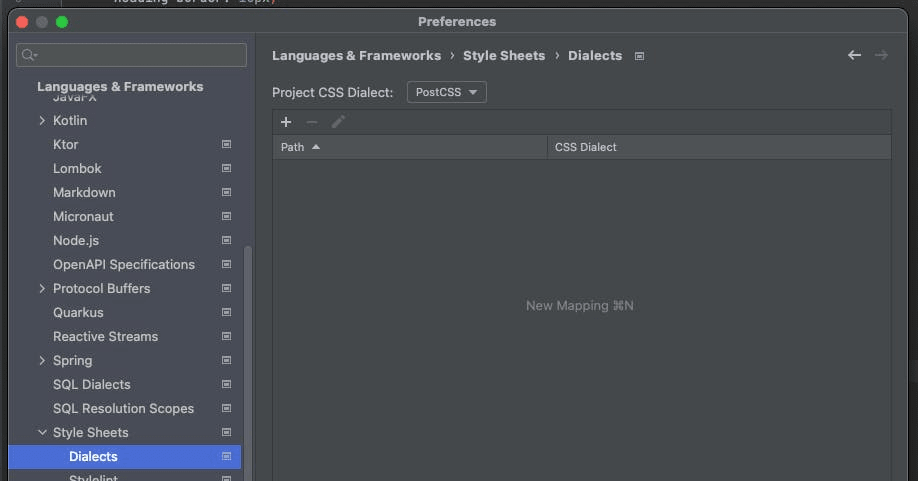This screenshot has width=918, height=481.
Task: Add a new dialect mapping with plus icon
Action: pos(286,122)
